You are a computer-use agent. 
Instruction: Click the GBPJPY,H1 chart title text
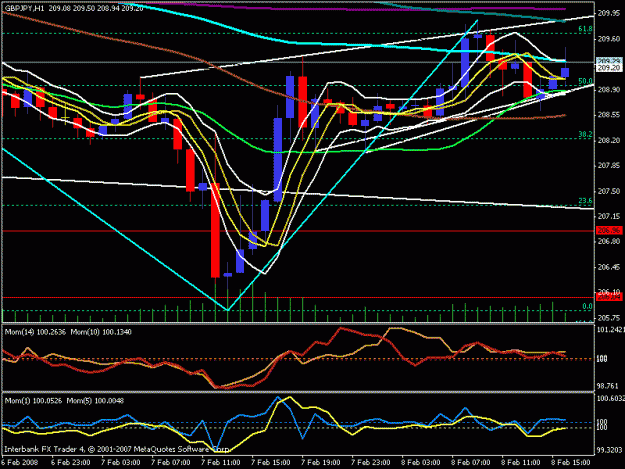click(x=24, y=8)
